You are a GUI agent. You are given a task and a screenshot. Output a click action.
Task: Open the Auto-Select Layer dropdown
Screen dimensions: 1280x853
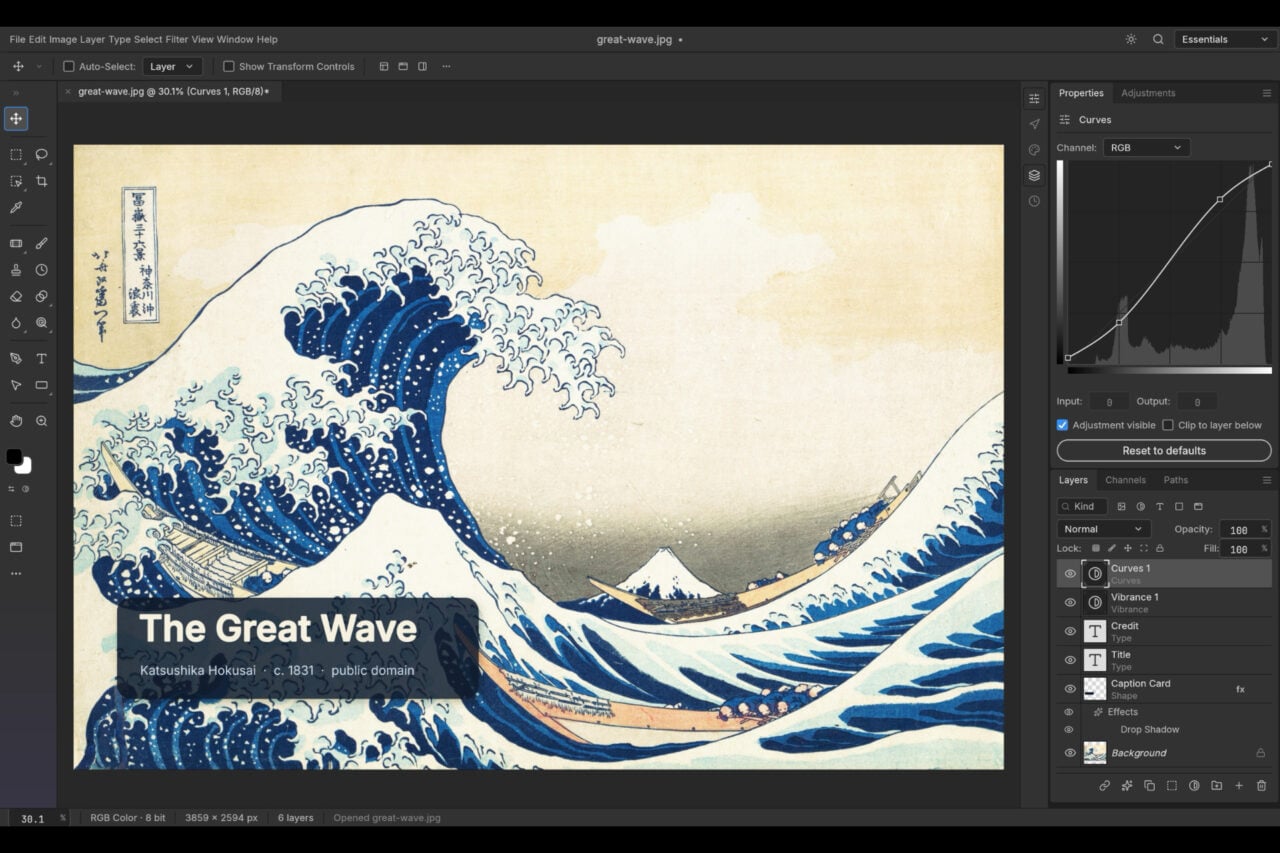172,67
